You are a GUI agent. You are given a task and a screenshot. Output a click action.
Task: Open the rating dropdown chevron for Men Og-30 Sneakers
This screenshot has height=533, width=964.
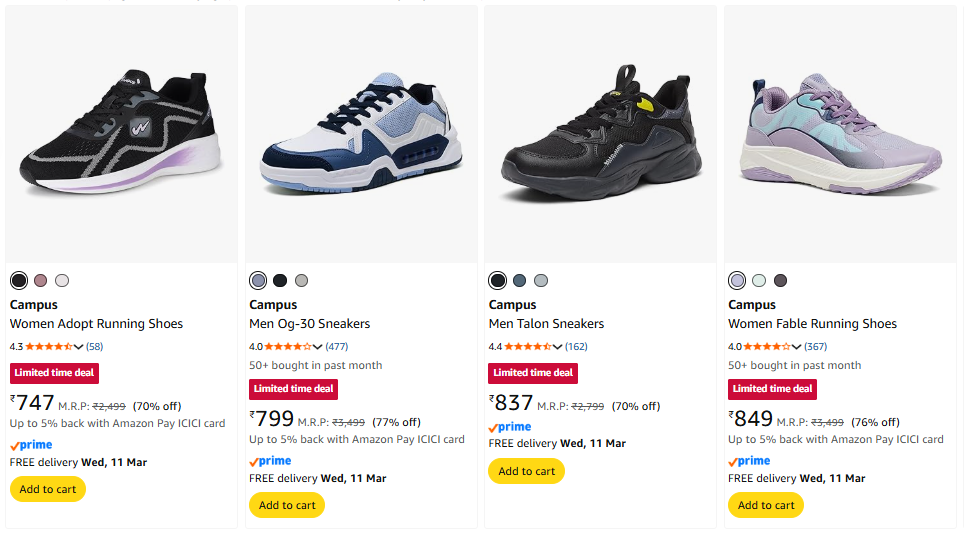(x=318, y=347)
